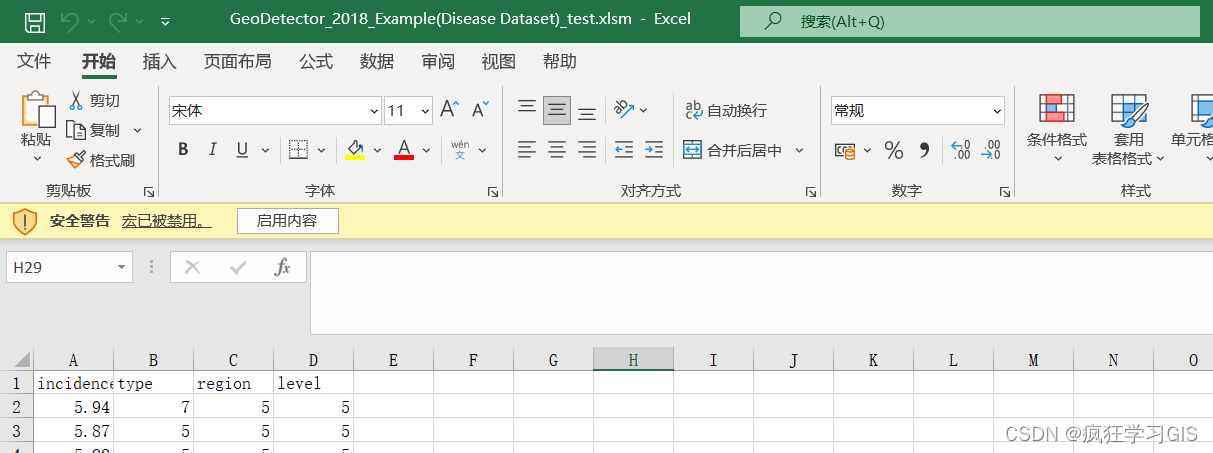Open the 帮助 ribbon tab
1213x453 pixels.
coord(560,62)
